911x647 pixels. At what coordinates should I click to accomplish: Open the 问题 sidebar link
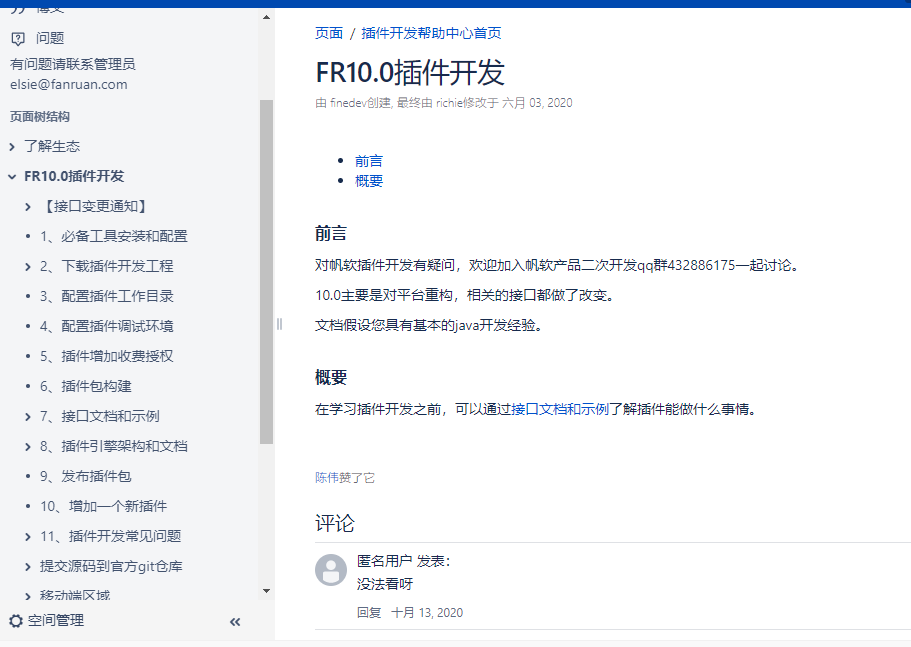tap(50, 38)
